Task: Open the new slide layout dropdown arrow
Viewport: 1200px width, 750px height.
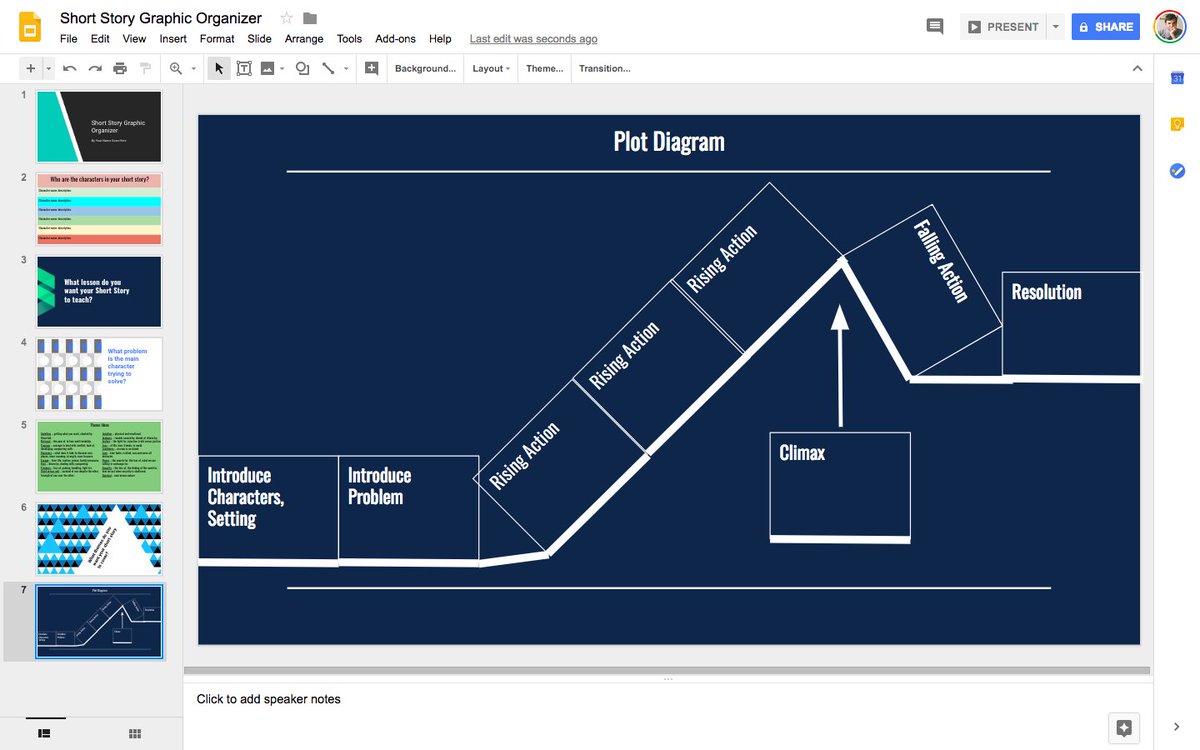Action: coord(48,68)
